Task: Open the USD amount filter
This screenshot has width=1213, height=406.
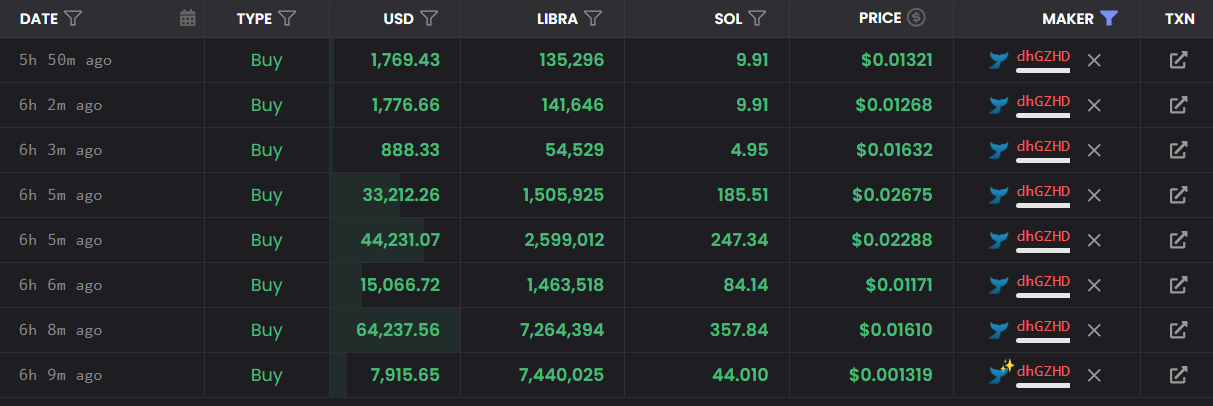Action: pos(429,18)
